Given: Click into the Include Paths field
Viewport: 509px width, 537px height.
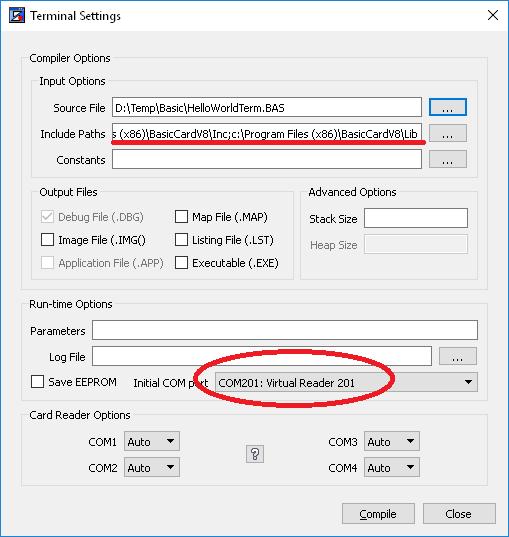Looking at the screenshot, I should tap(267, 134).
